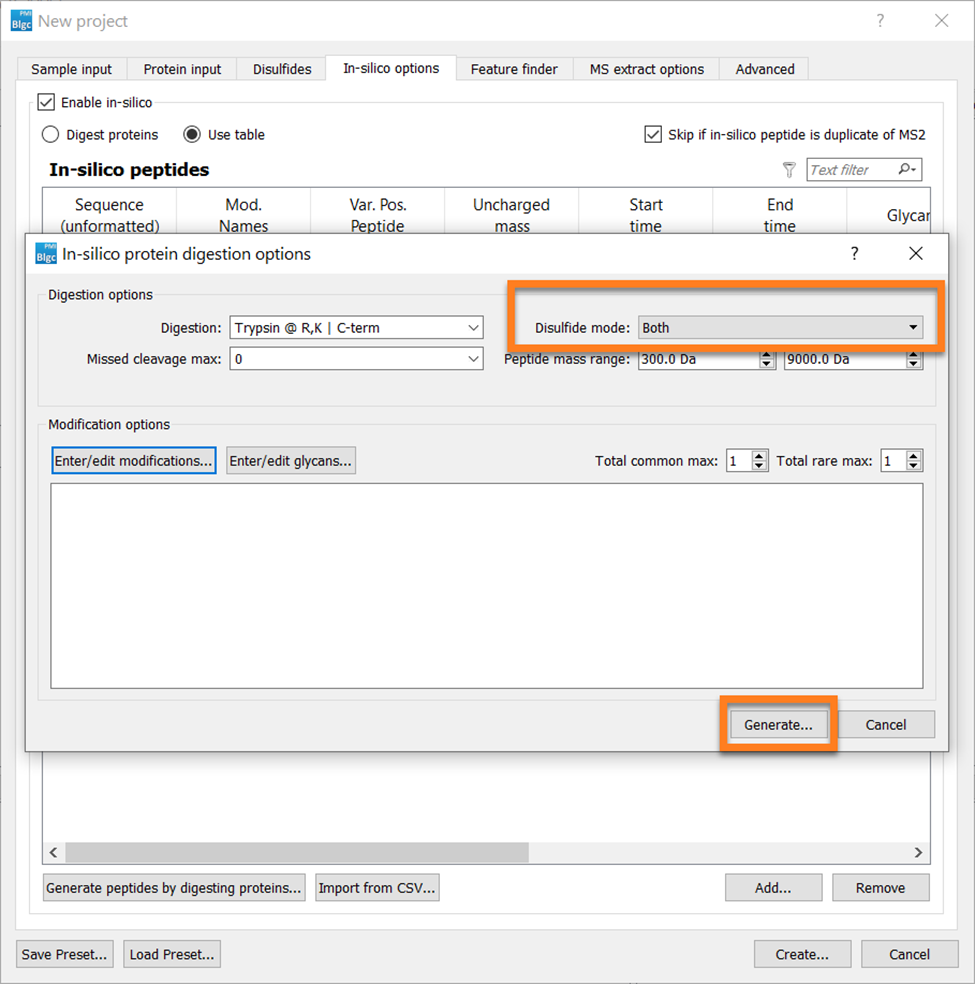This screenshot has height=984, width=975.
Task: Uncheck the Enable in-silico checkbox
Action: click(x=46, y=102)
